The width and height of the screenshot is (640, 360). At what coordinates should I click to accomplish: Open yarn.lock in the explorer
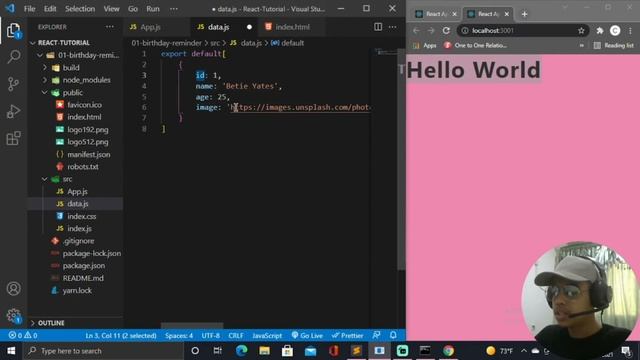click(77, 291)
